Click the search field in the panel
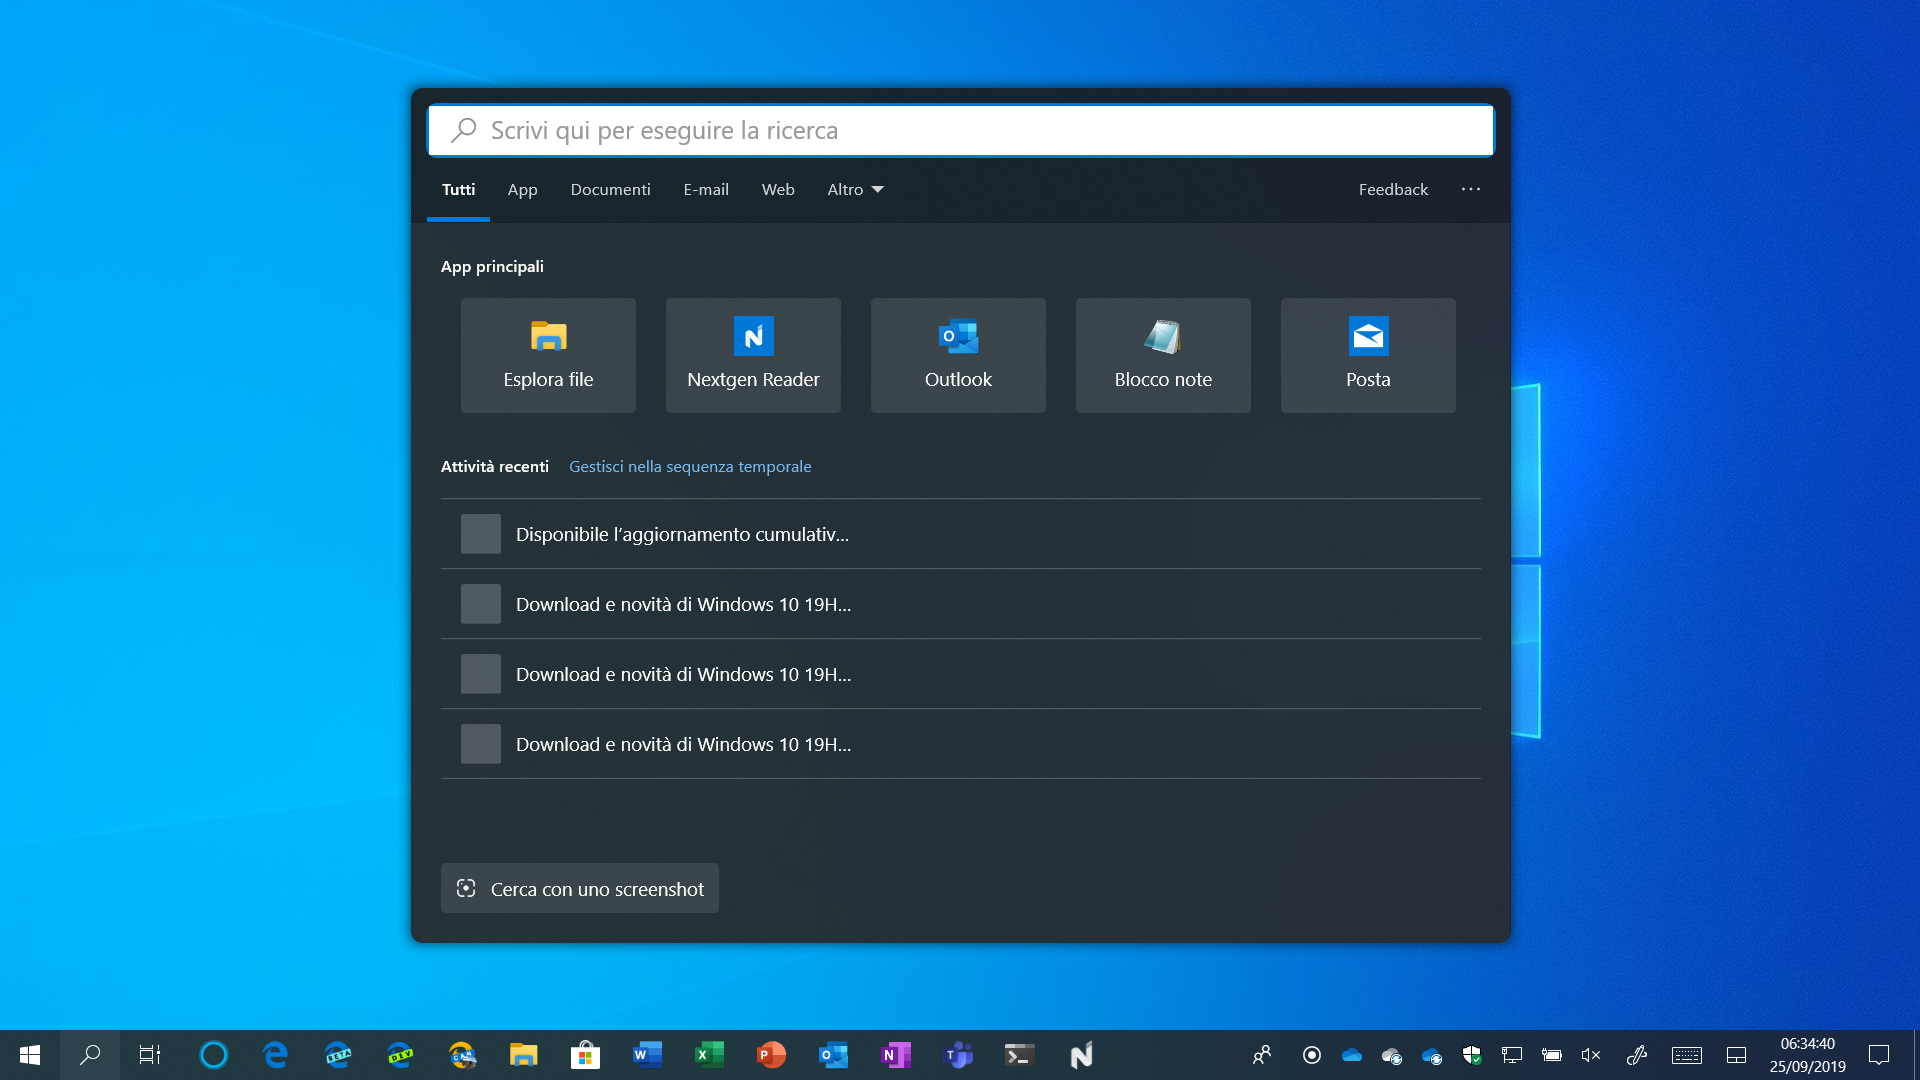The height and width of the screenshot is (1080, 1920). [961, 130]
